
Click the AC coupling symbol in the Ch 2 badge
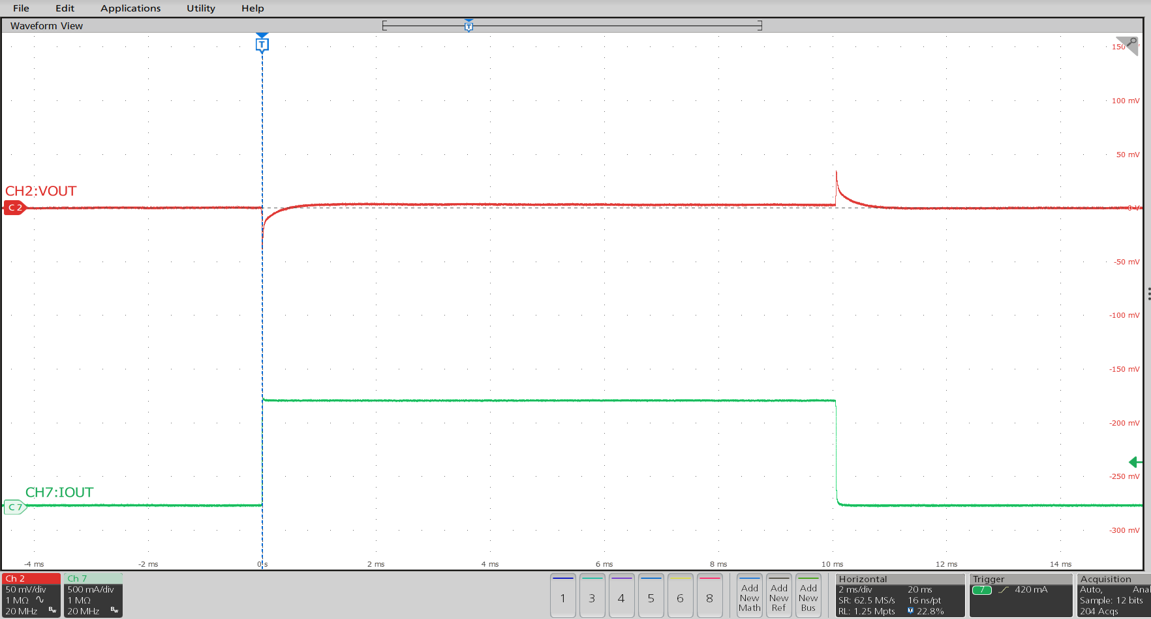click(x=40, y=600)
